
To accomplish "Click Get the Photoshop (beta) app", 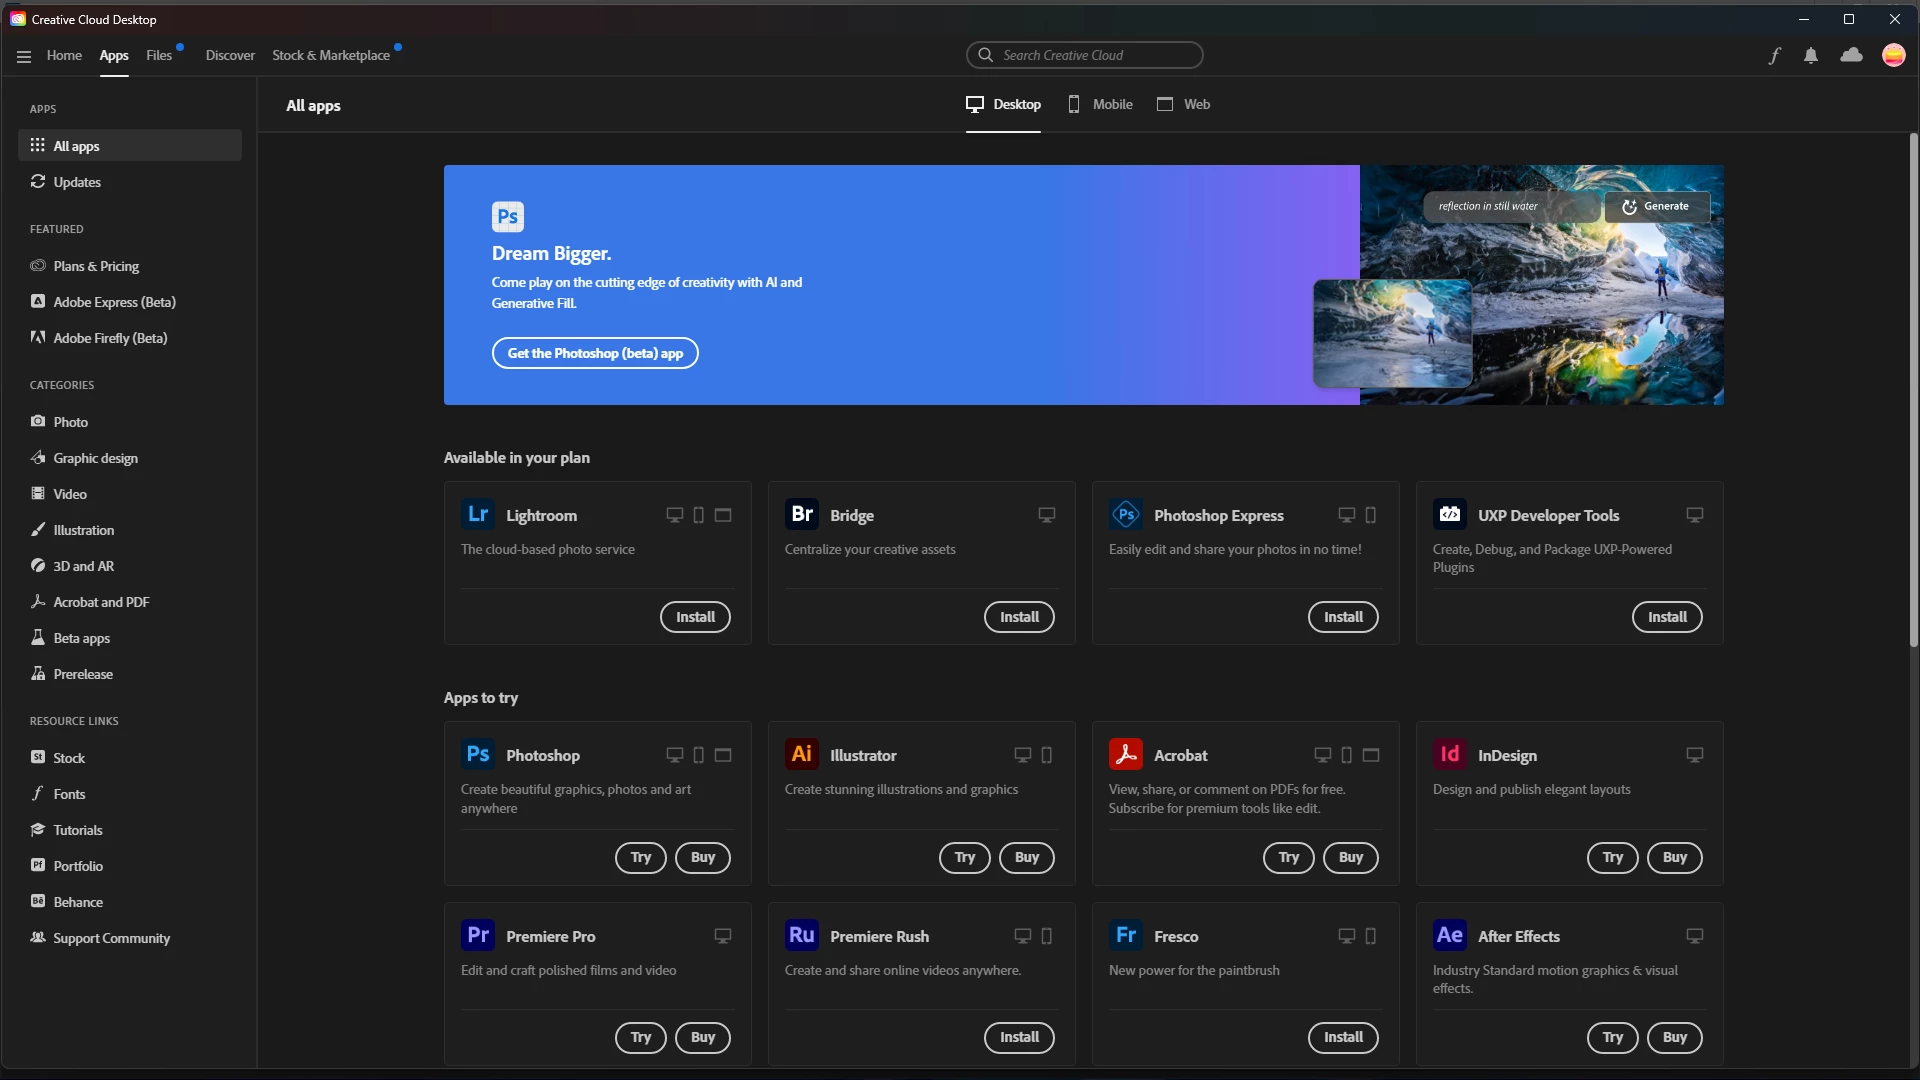I will coord(595,353).
